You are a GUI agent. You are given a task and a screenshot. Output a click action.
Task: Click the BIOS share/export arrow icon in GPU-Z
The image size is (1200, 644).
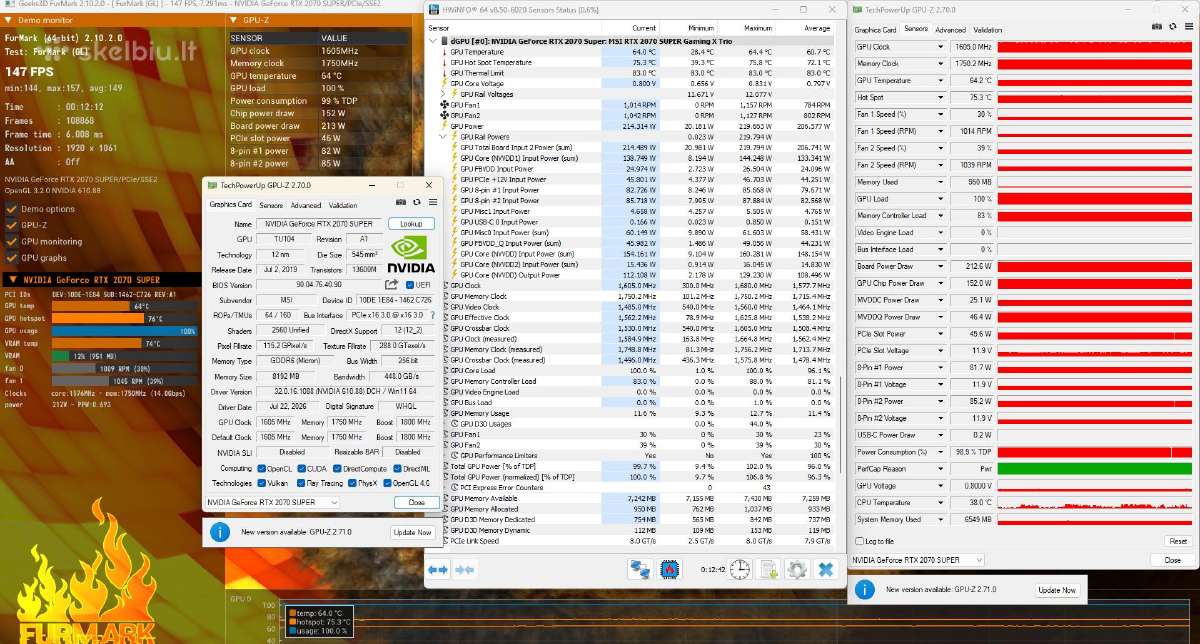tap(392, 285)
